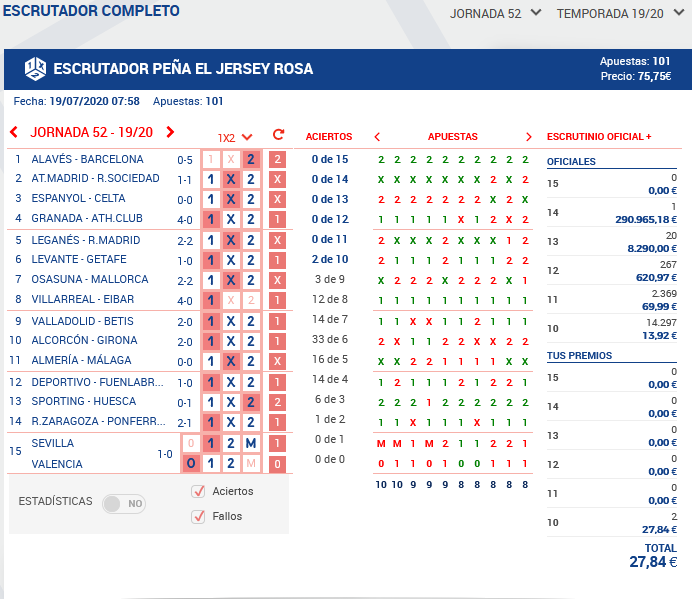
Task: Uncheck the Fallos checkbox
Action: (198, 516)
